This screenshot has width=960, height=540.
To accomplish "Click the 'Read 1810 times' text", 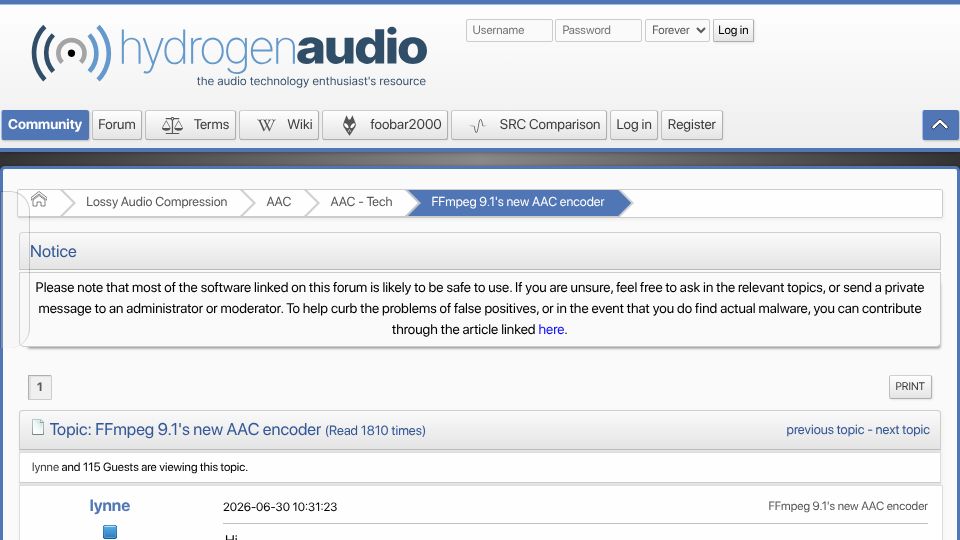I will click(375, 430).
